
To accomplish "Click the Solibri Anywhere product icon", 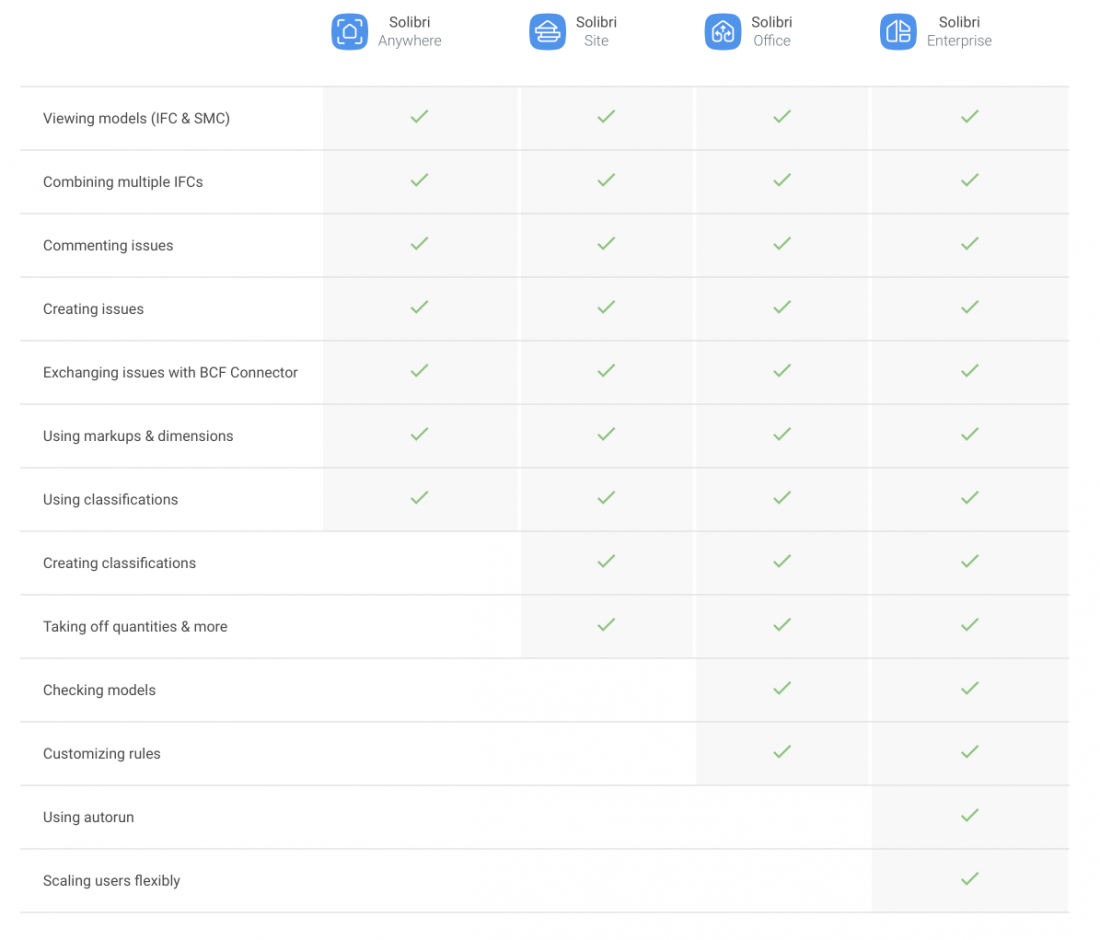I will pyautogui.click(x=349, y=32).
